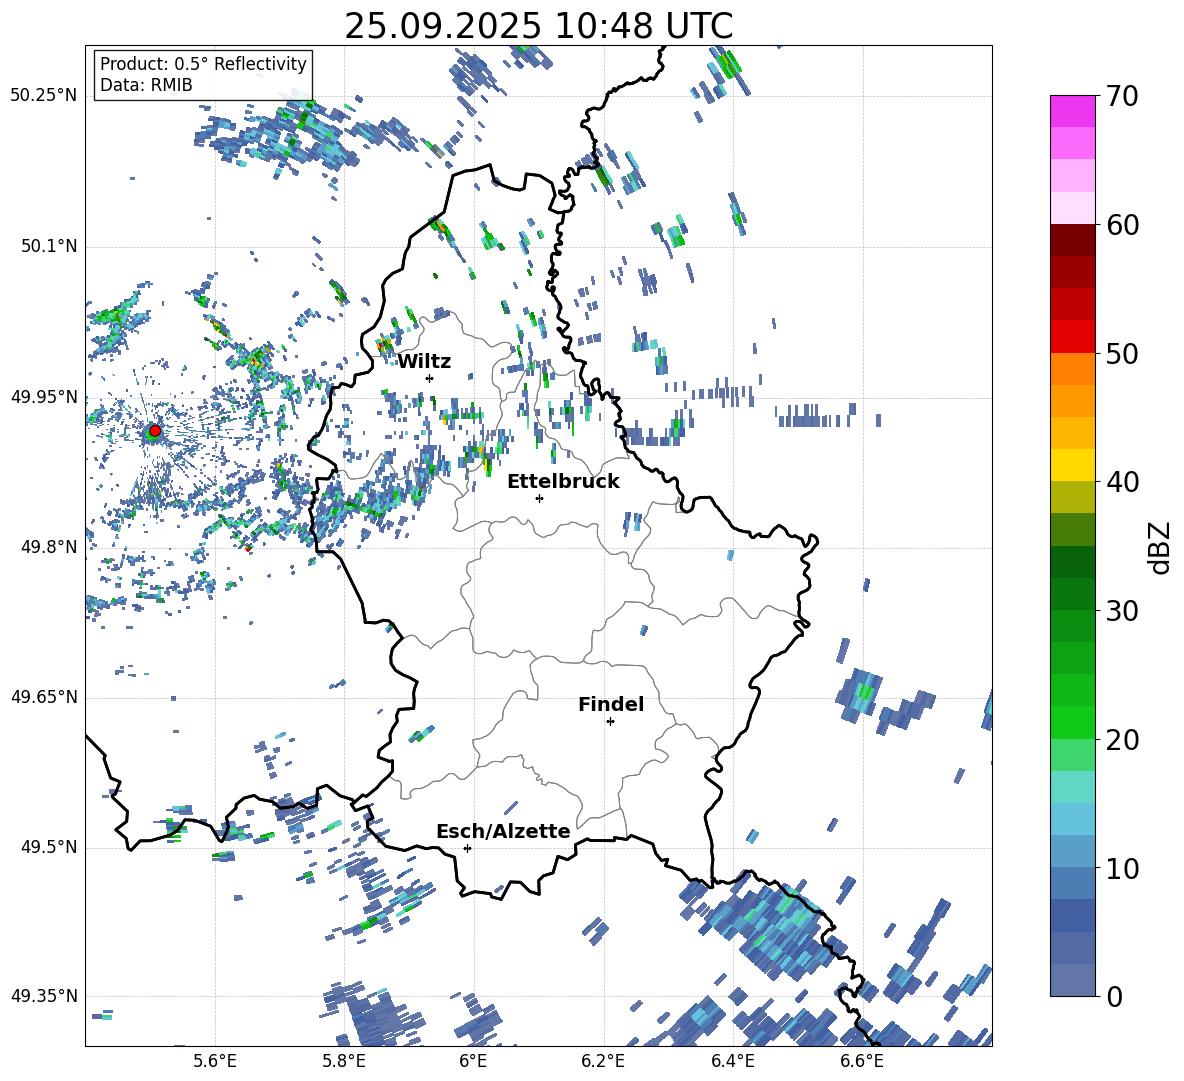The image size is (1184, 1081).
Task: Click the Findel station cross marker
Action: 610,722
